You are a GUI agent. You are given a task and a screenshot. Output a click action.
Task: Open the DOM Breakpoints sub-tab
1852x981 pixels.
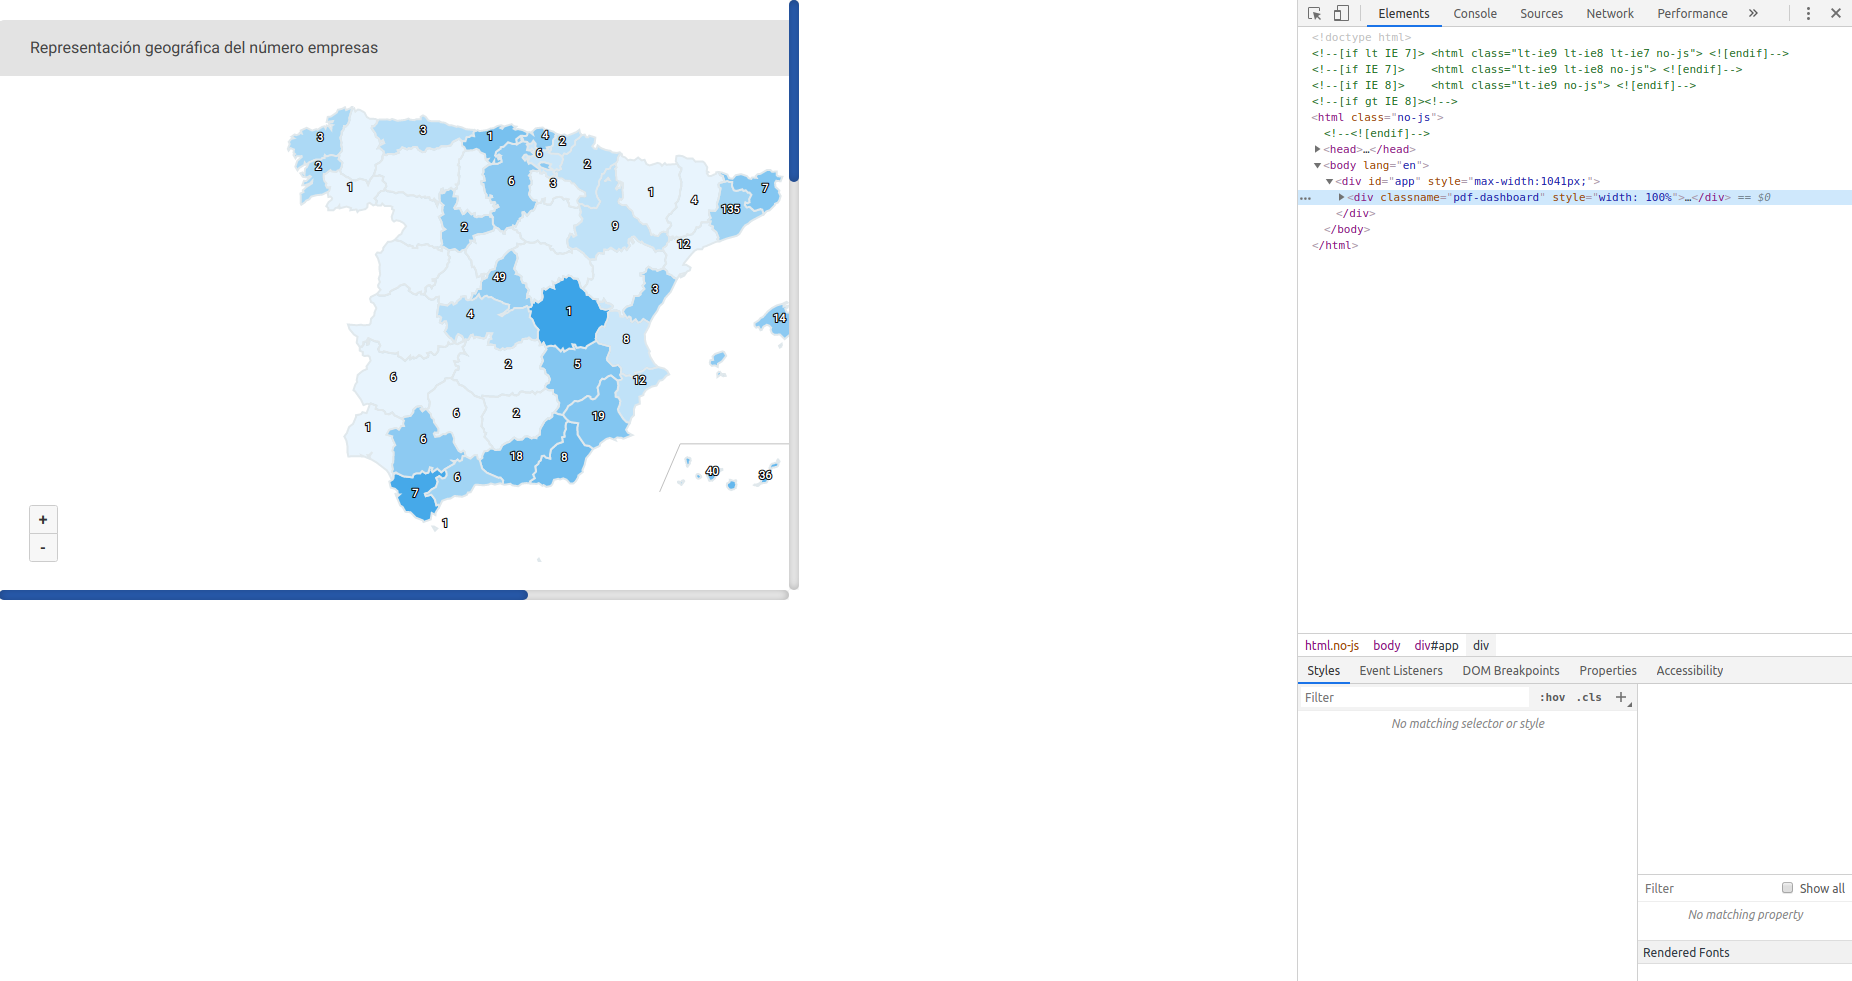point(1511,671)
